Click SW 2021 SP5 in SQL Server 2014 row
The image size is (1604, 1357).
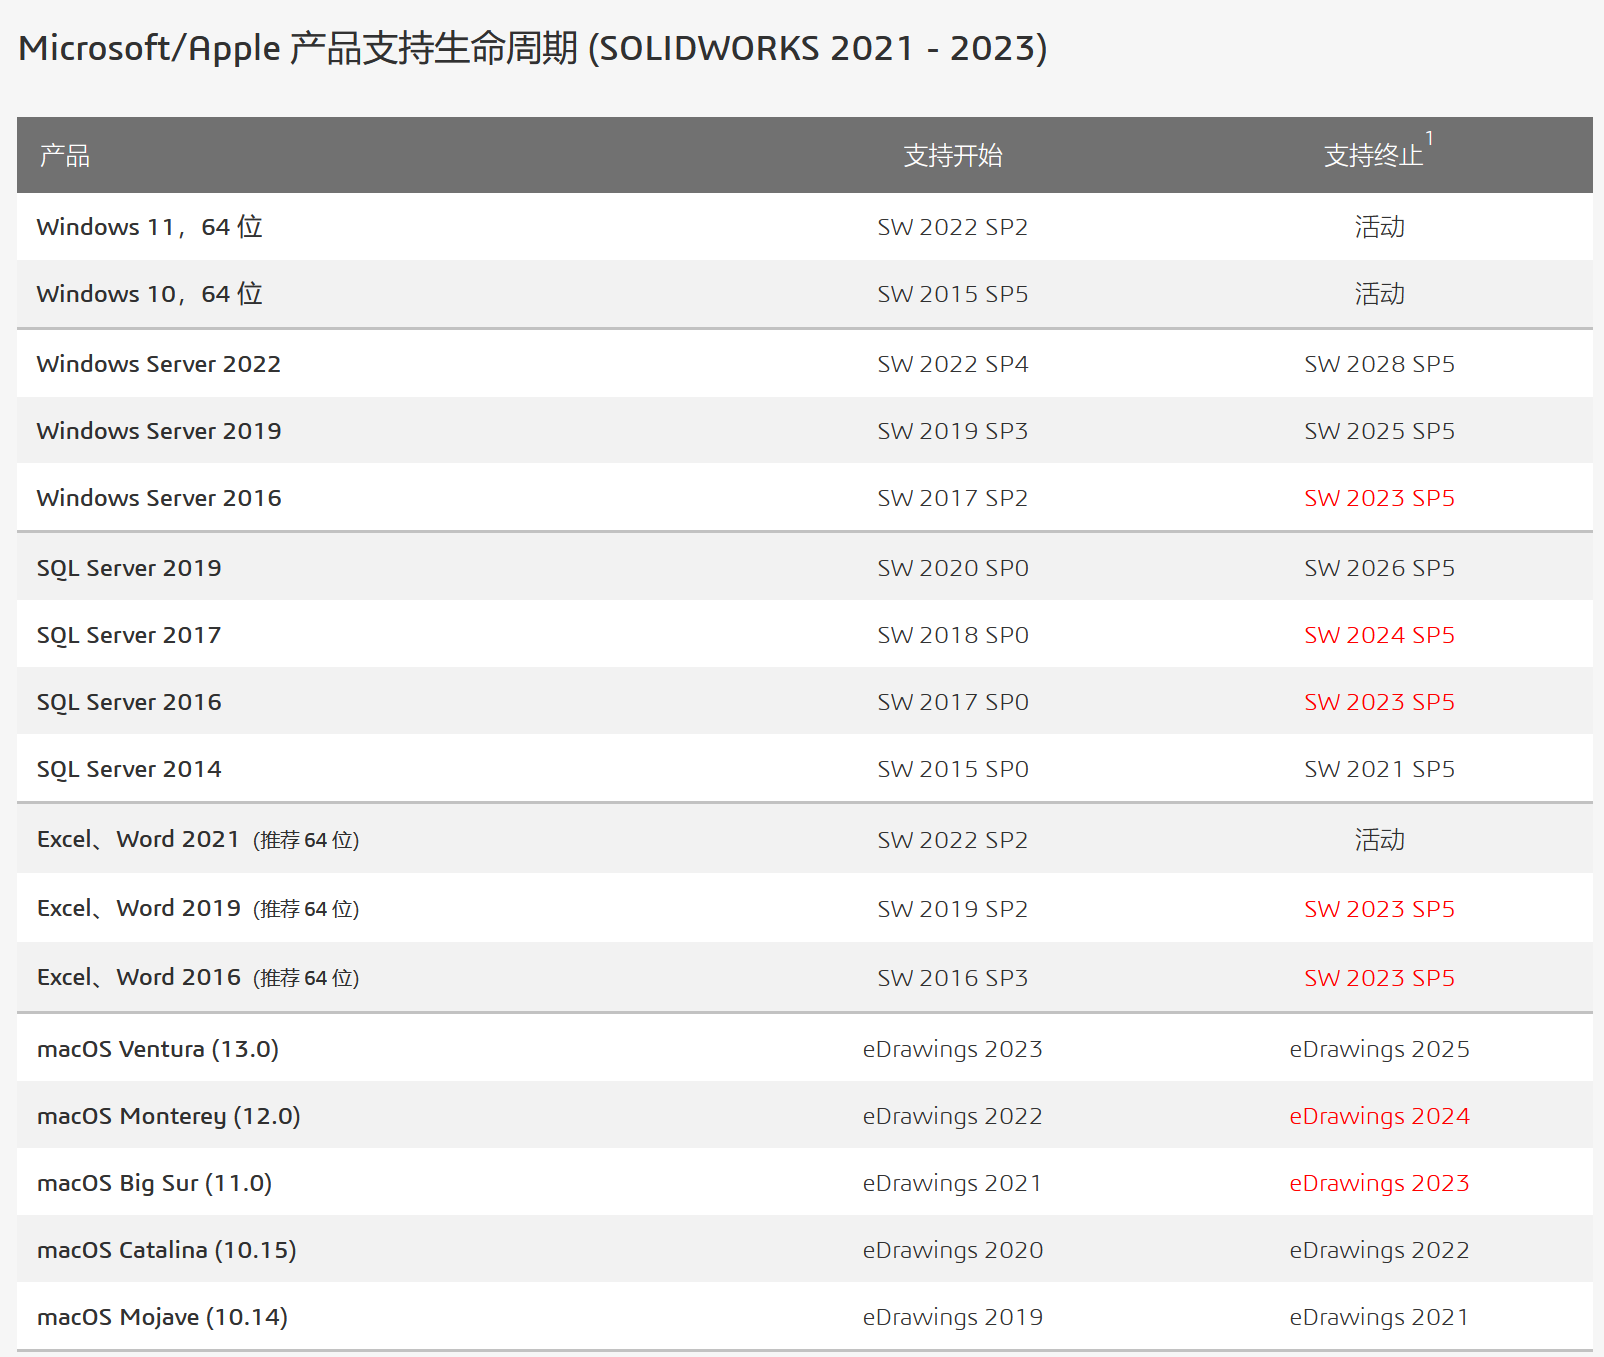click(x=1378, y=769)
